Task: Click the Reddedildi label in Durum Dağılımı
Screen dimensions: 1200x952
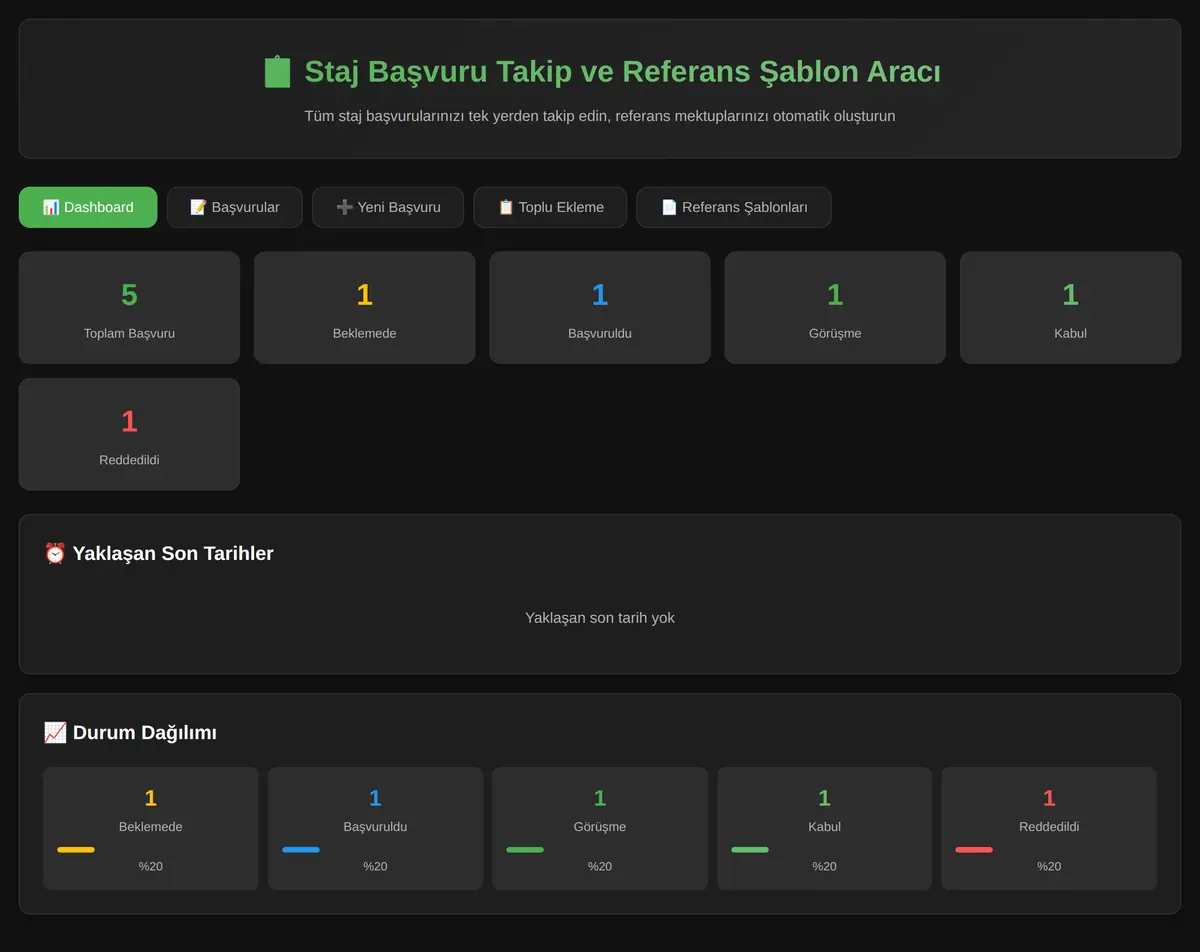Action: pos(1049,827)
